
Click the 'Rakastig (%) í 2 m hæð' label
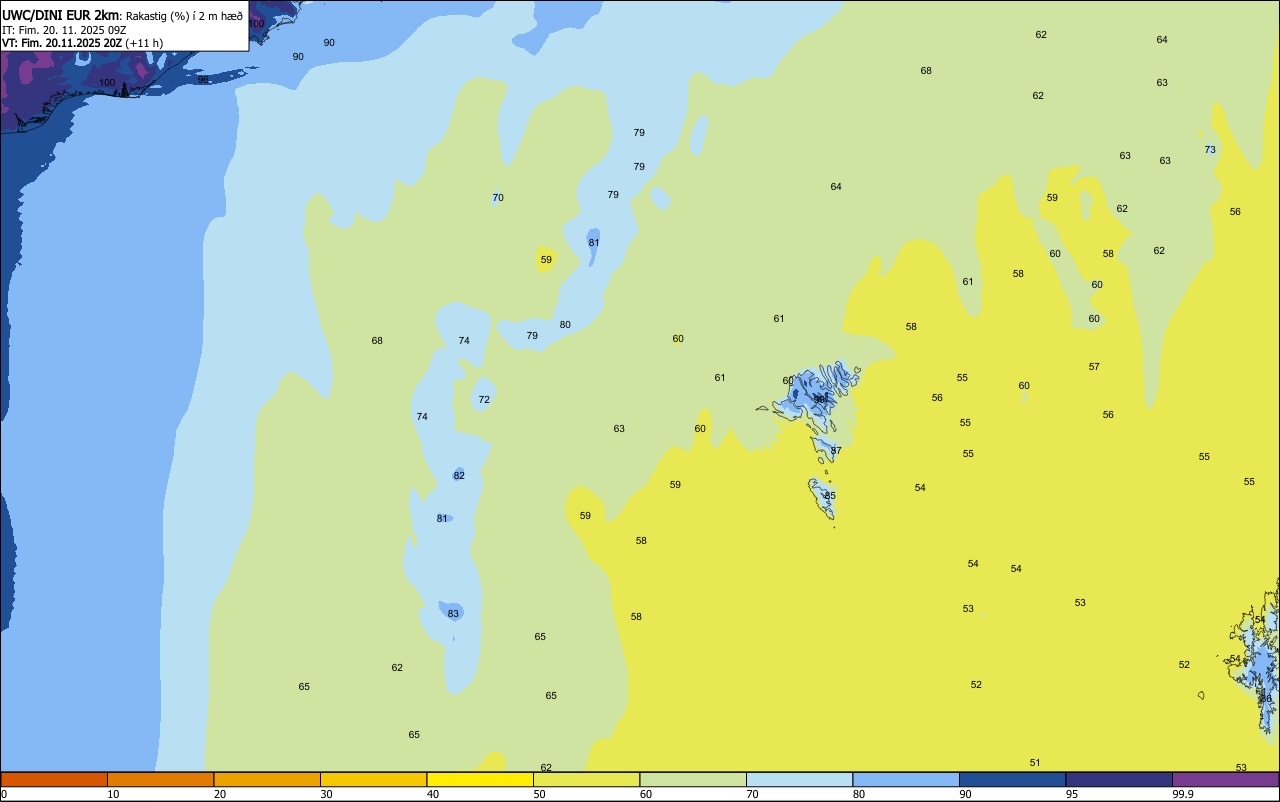(x=184, y=16)
